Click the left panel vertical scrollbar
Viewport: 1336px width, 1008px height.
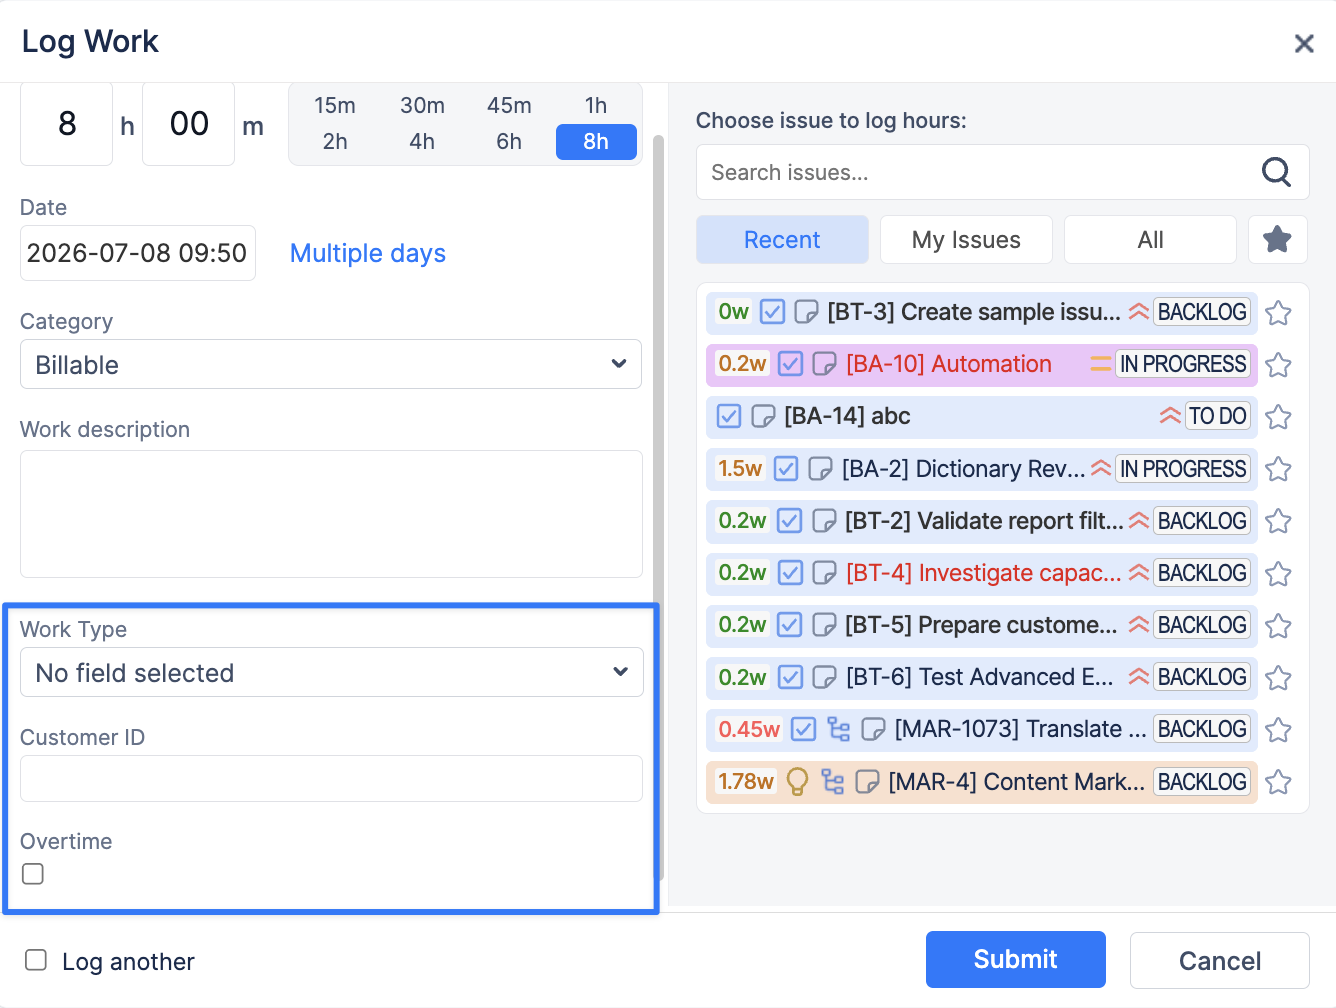coord(658,370)
